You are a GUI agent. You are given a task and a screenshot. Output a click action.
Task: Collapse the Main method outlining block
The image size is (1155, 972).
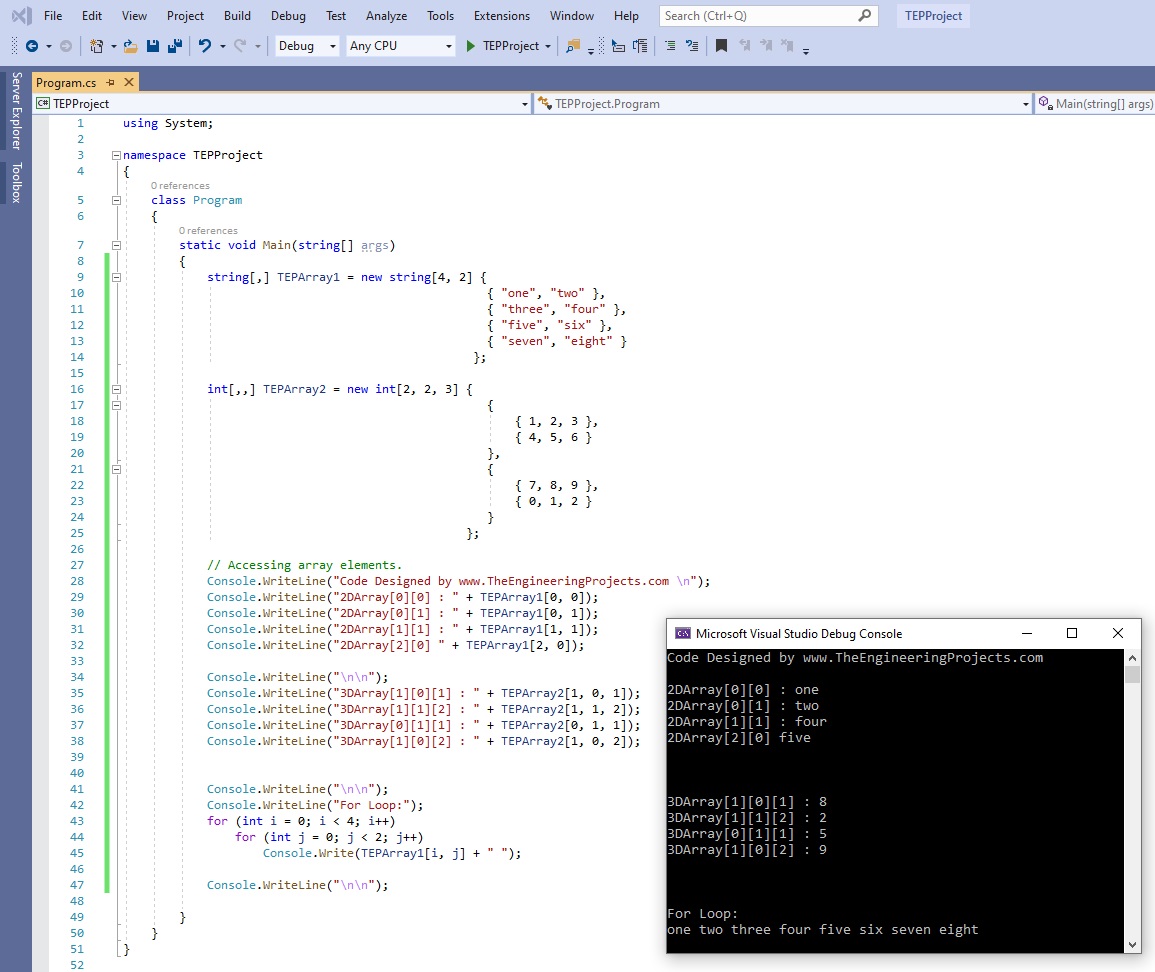tap(116, 246)
